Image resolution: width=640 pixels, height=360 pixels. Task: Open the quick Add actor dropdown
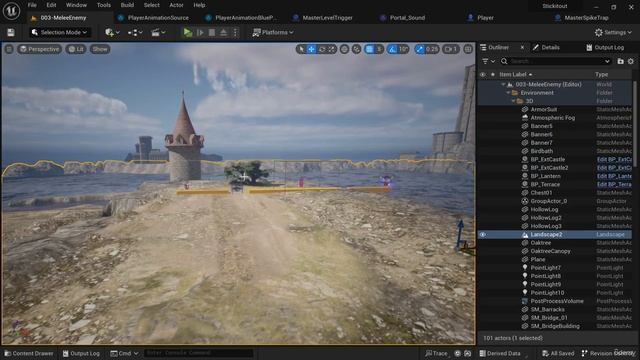coord(112,32)
